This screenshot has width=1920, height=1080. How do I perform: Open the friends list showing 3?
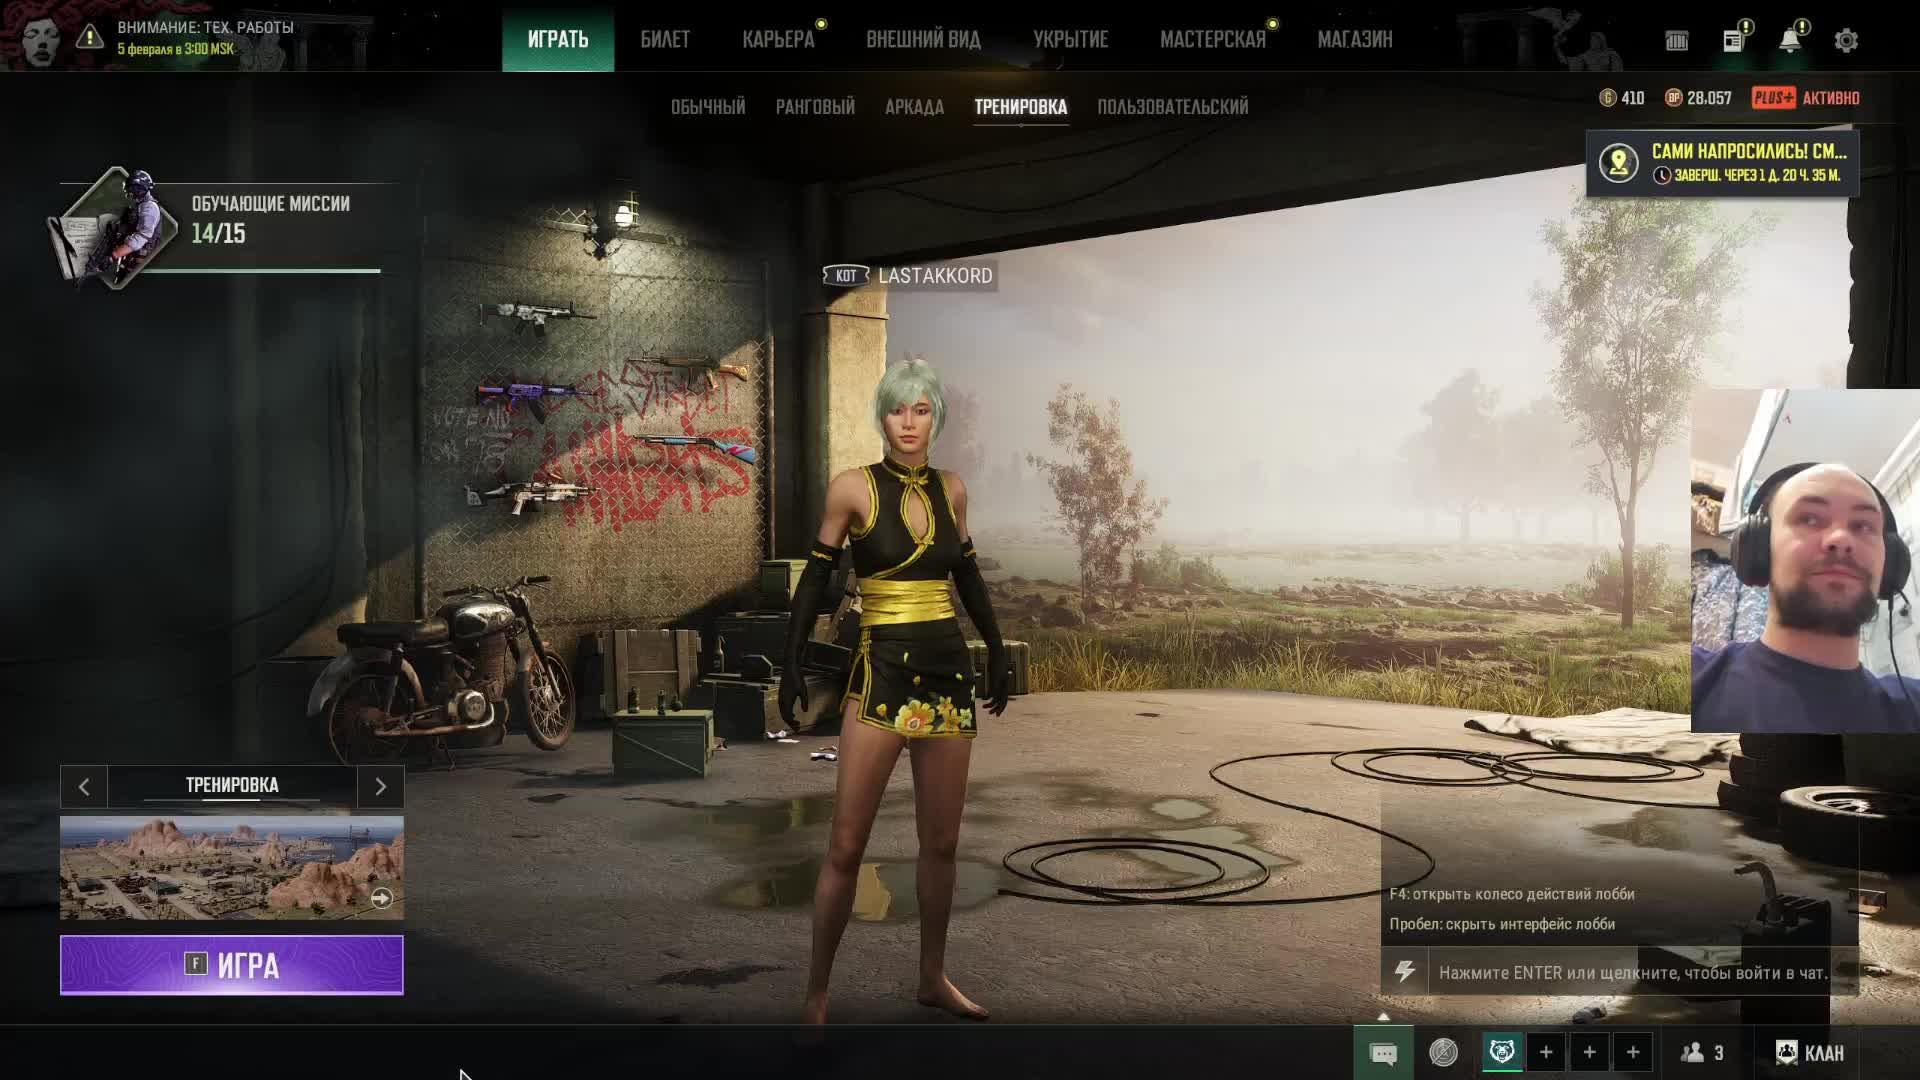[x=1702, y=1053]
